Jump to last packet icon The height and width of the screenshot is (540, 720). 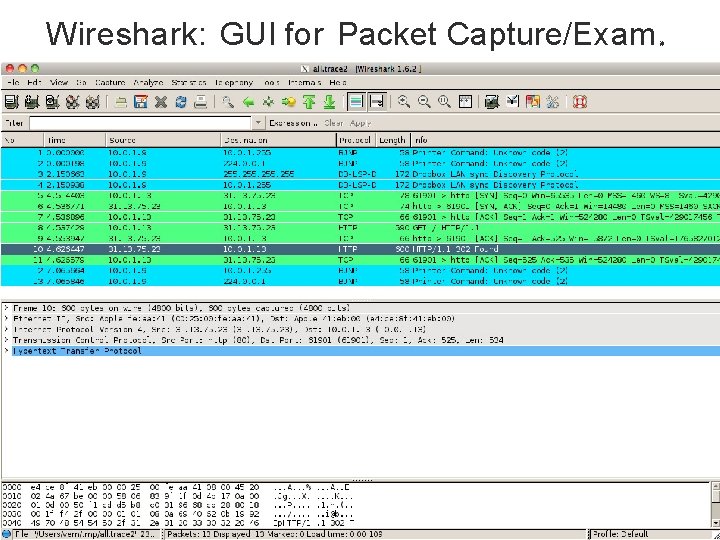(329, 101)
